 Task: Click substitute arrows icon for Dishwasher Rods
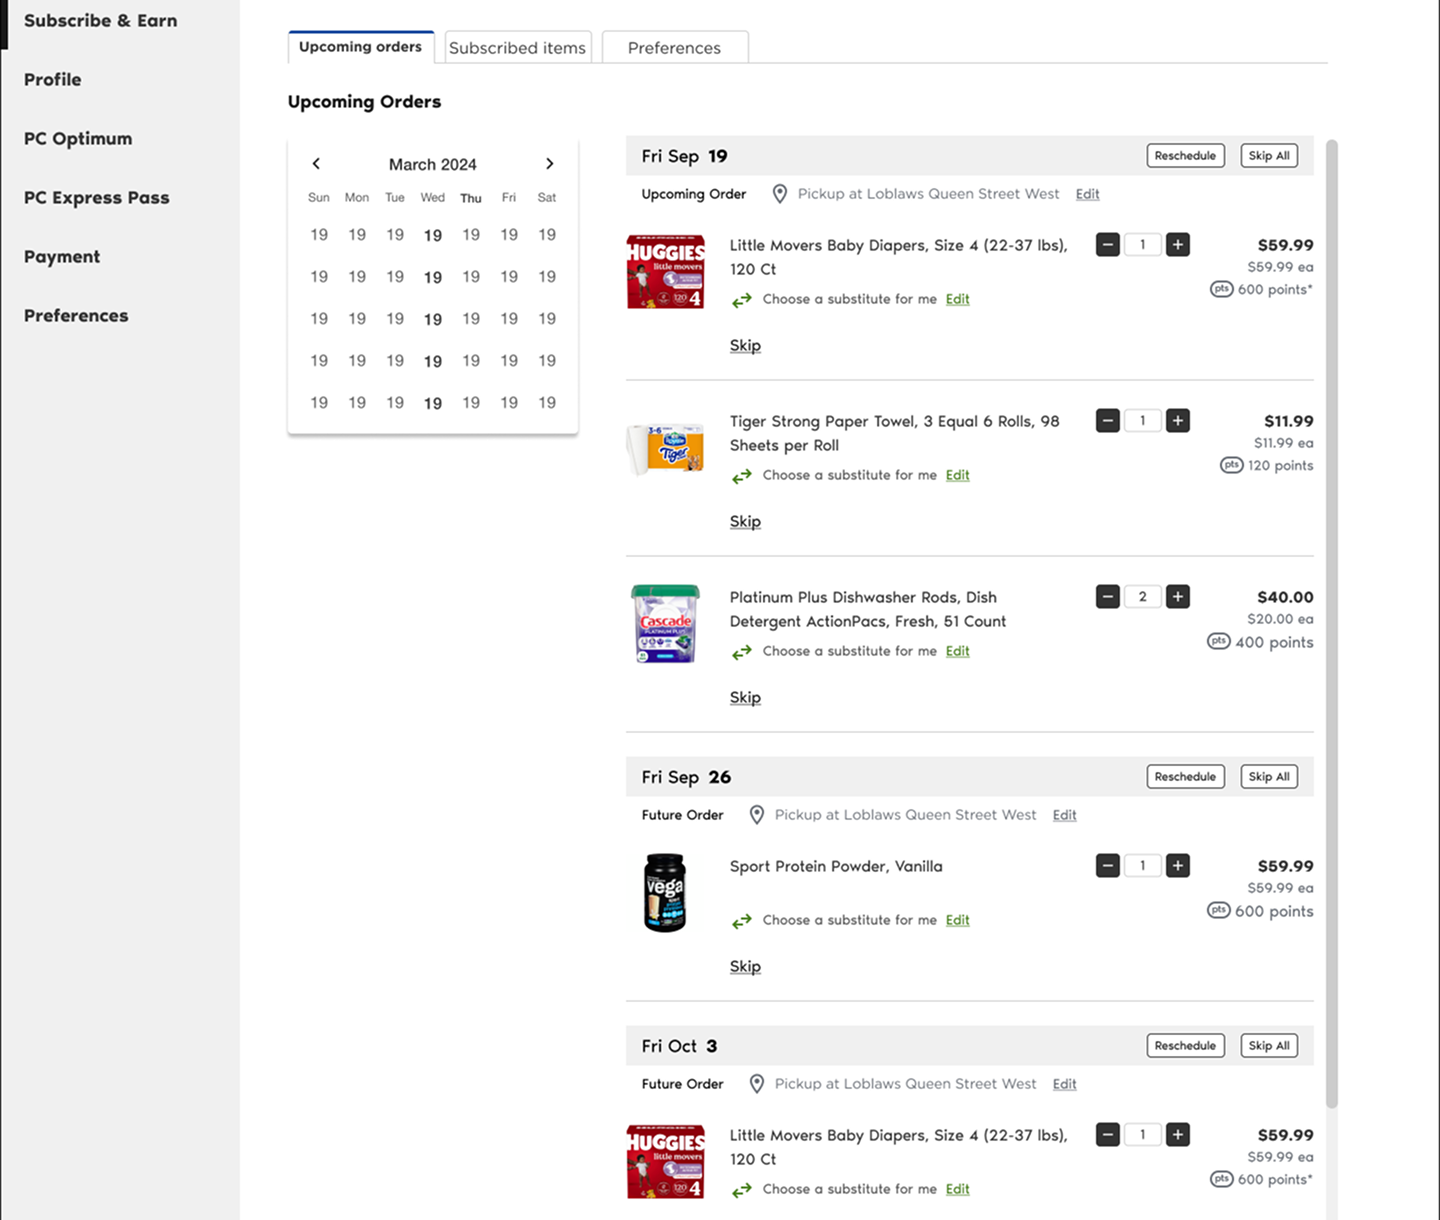(741, 652)
